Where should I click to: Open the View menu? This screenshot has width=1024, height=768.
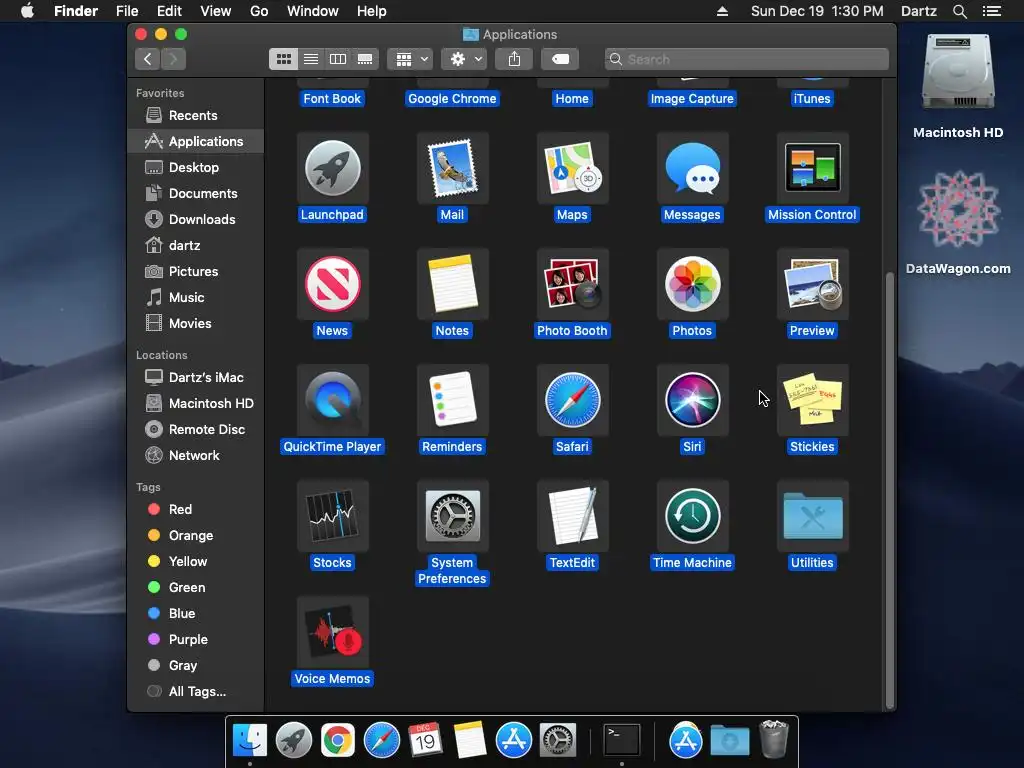click(x=216, y=11)
